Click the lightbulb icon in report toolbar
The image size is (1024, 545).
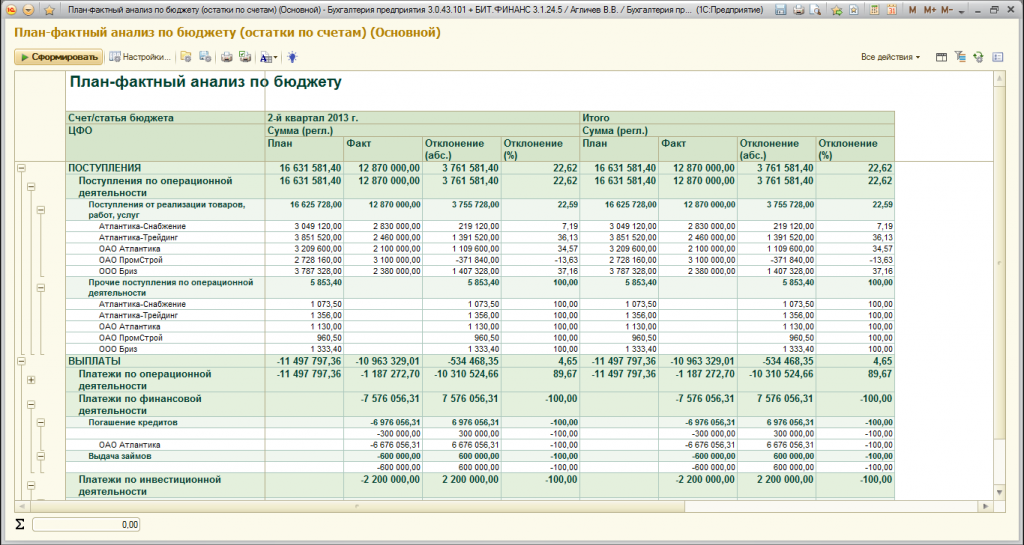[292, 57]
